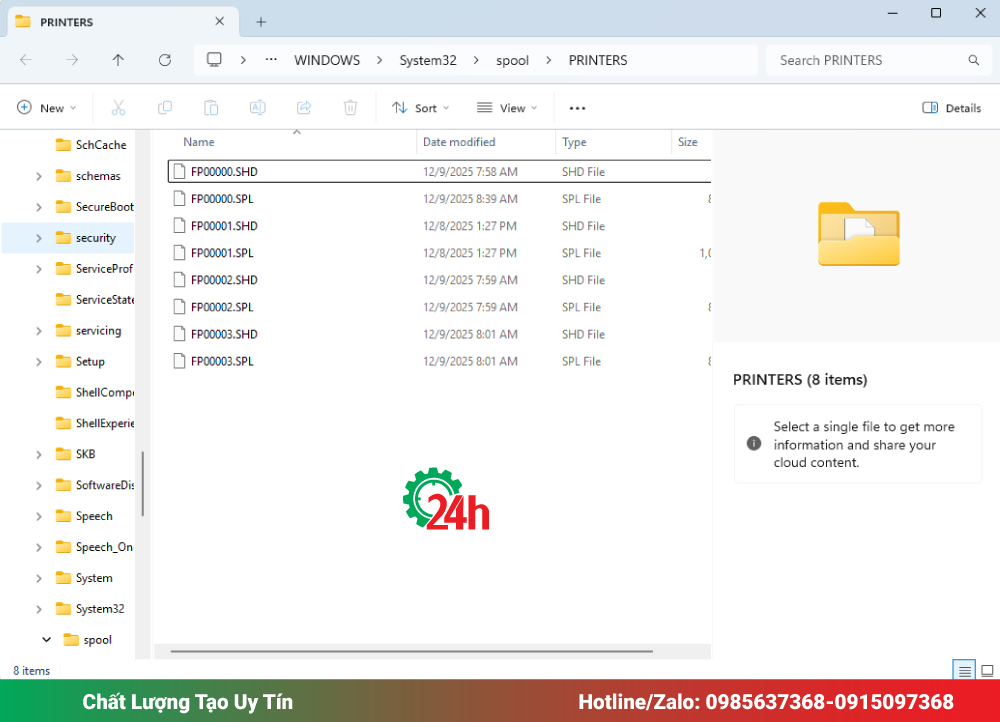
Task: Click chevron after spool in breadcrumb
Action: pos(548,60)
